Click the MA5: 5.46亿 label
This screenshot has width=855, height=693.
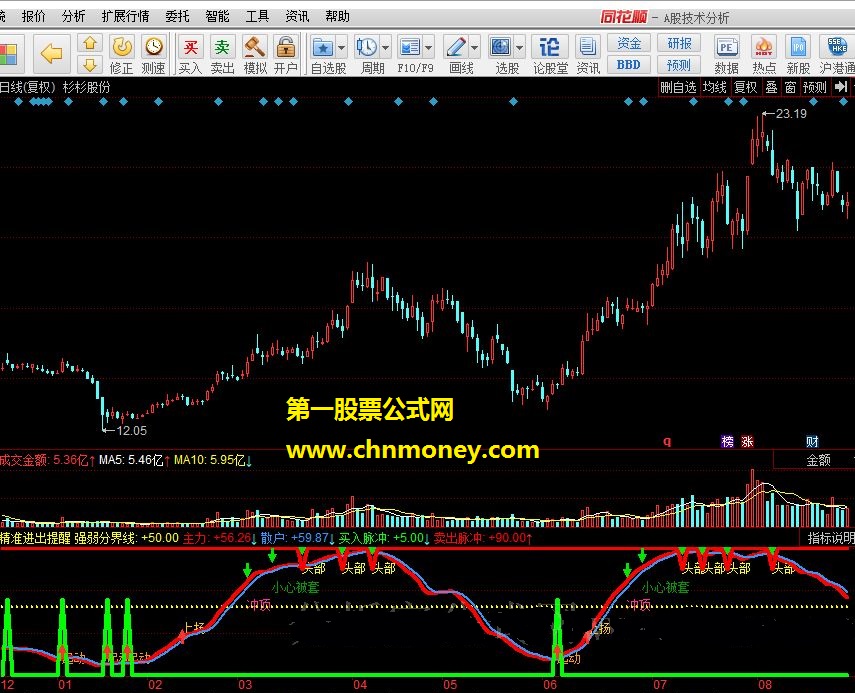tap(134, 460)
